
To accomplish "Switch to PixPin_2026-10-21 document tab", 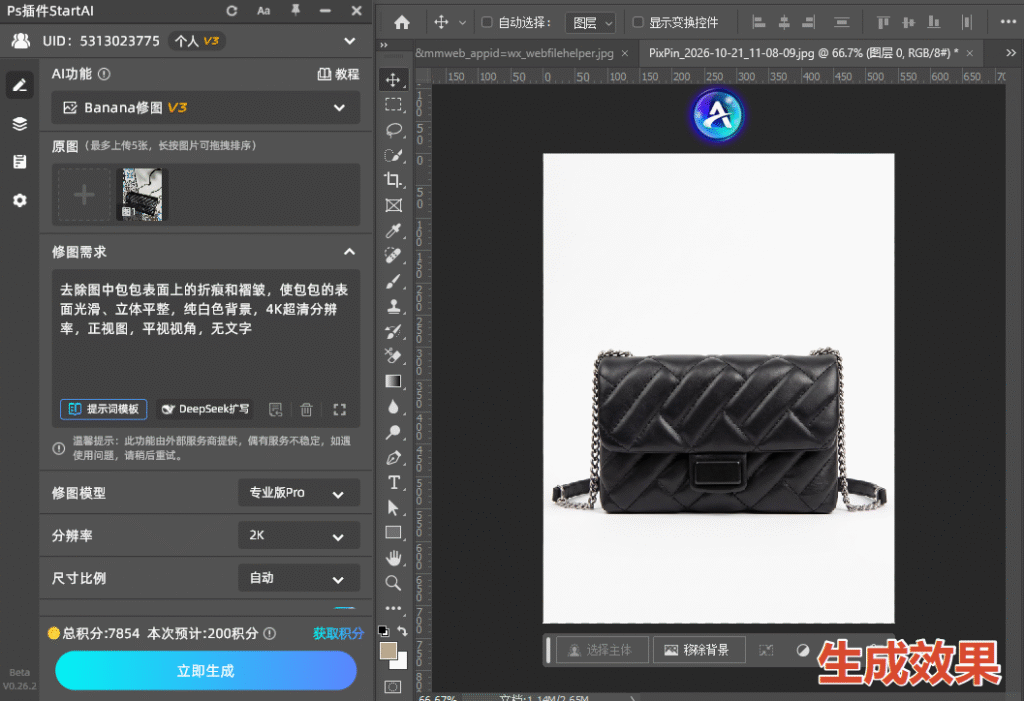I will (x=803, y=53).
